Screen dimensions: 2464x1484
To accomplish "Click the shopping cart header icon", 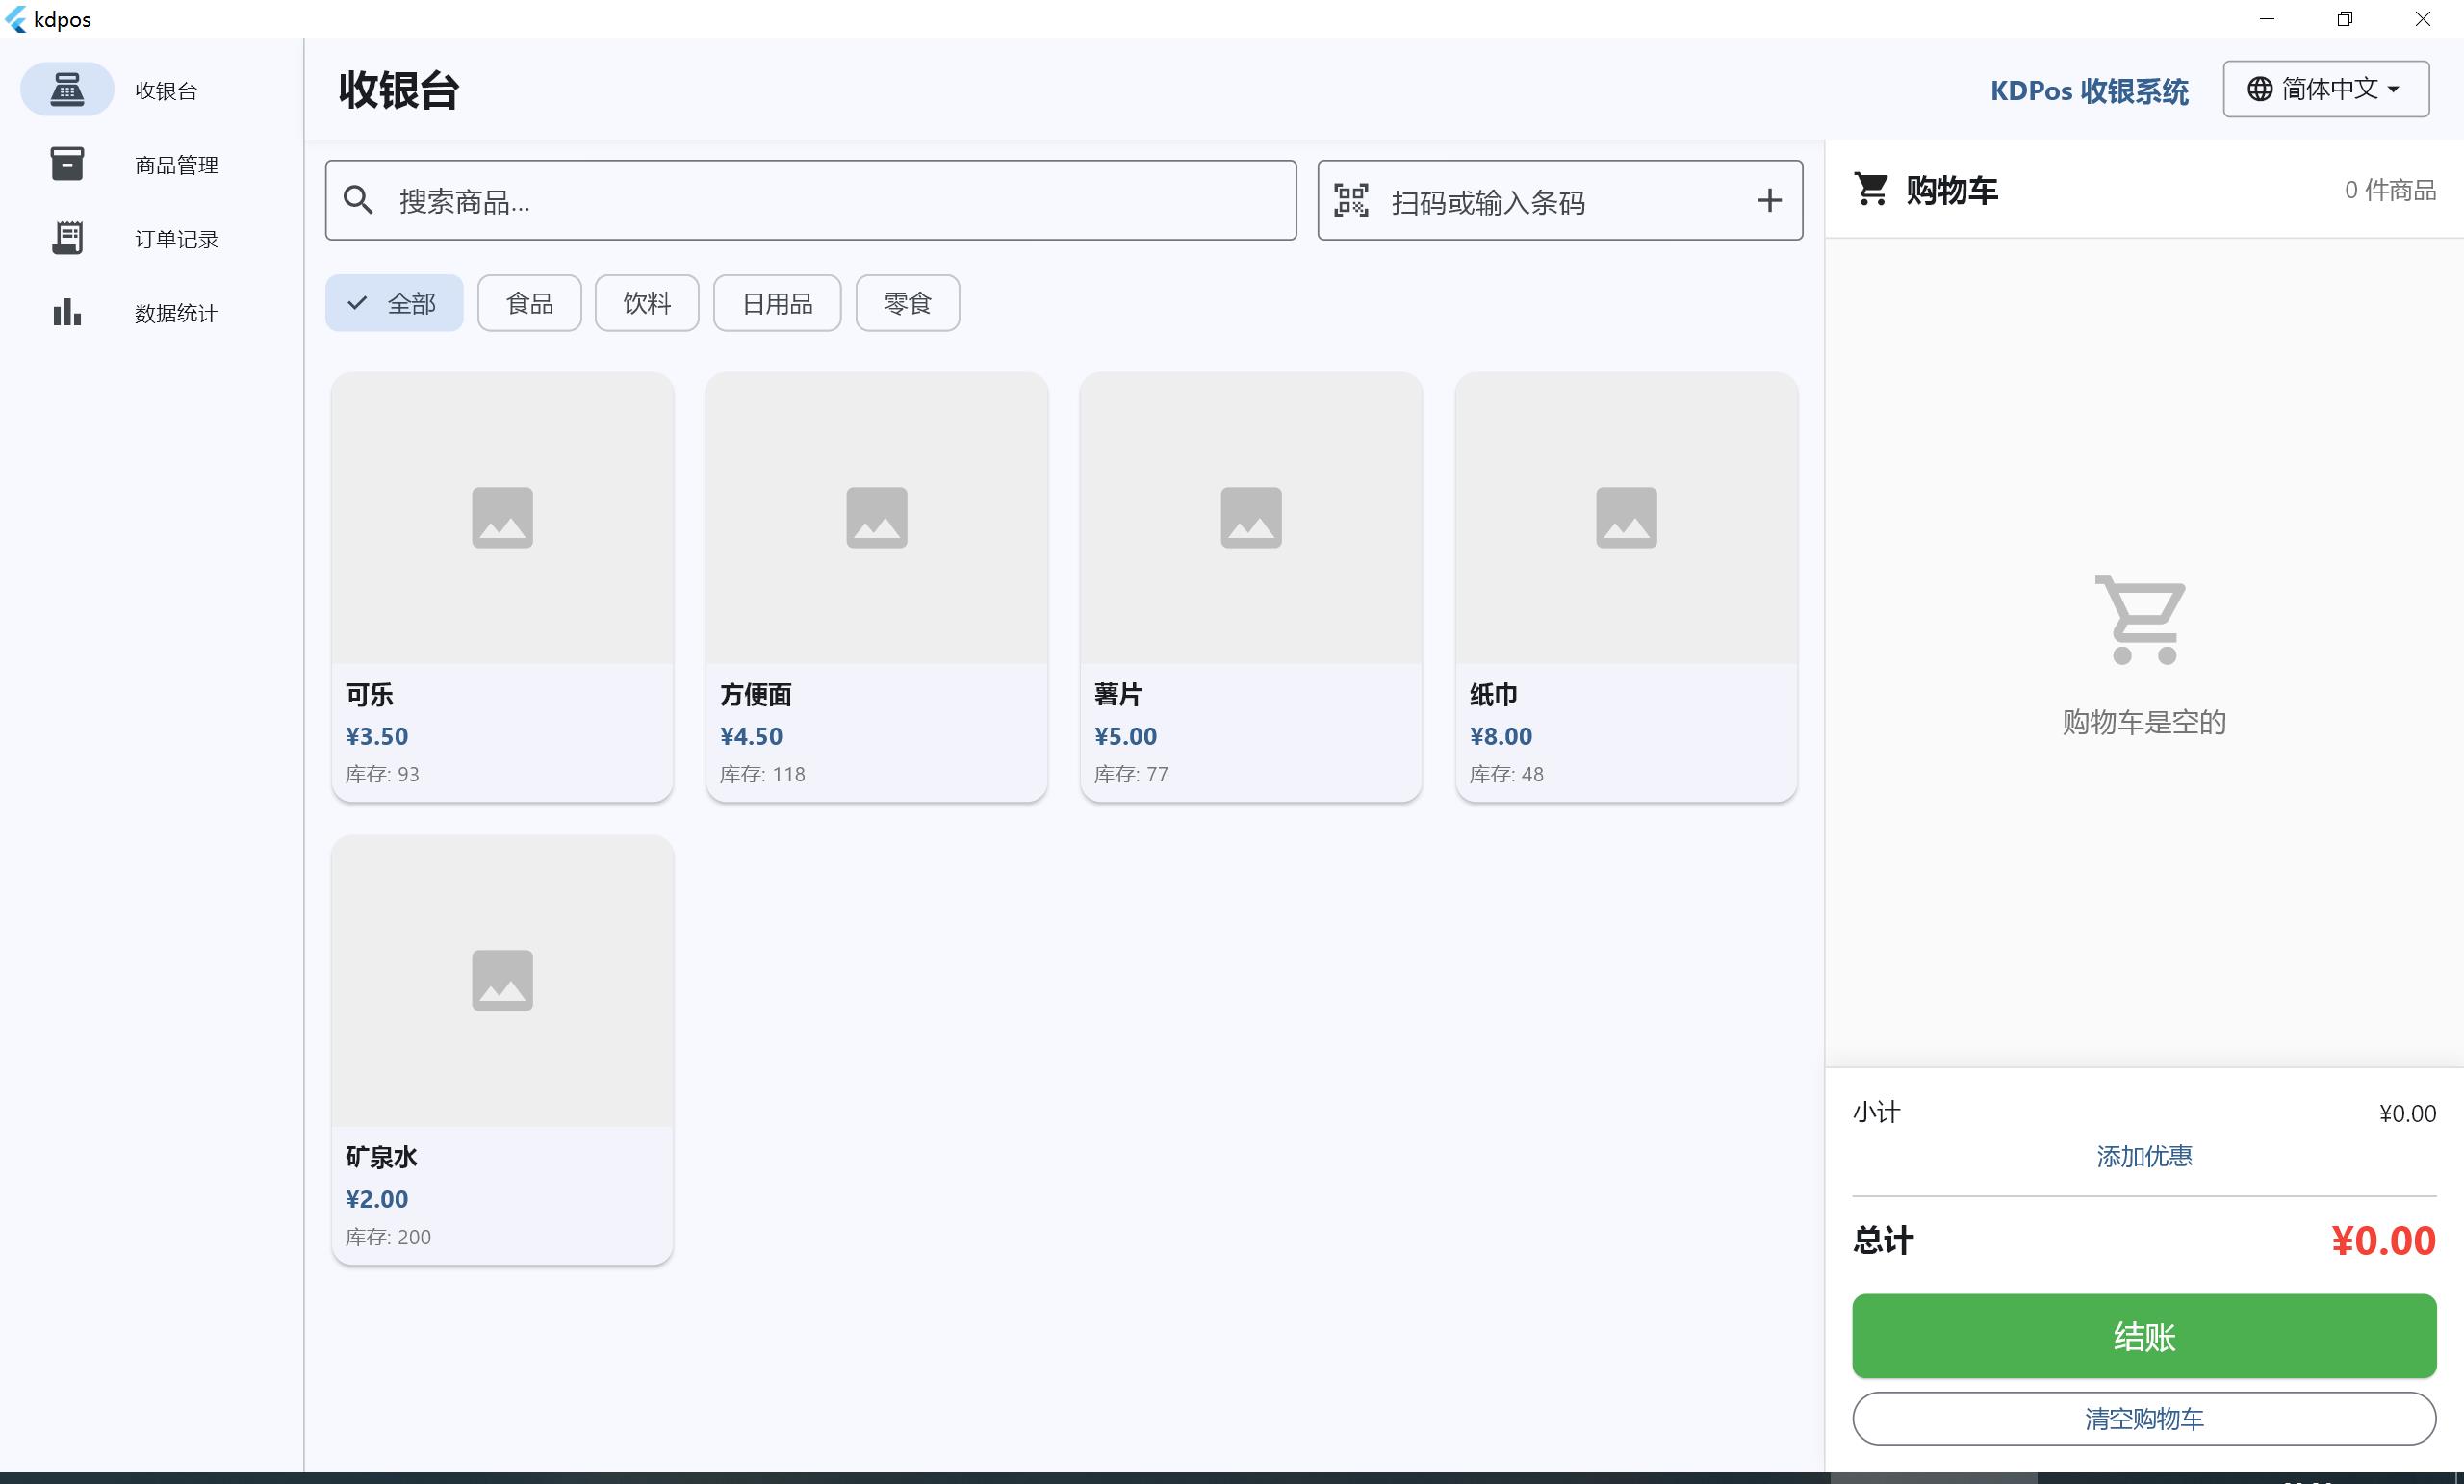I will click(1871, 189).
